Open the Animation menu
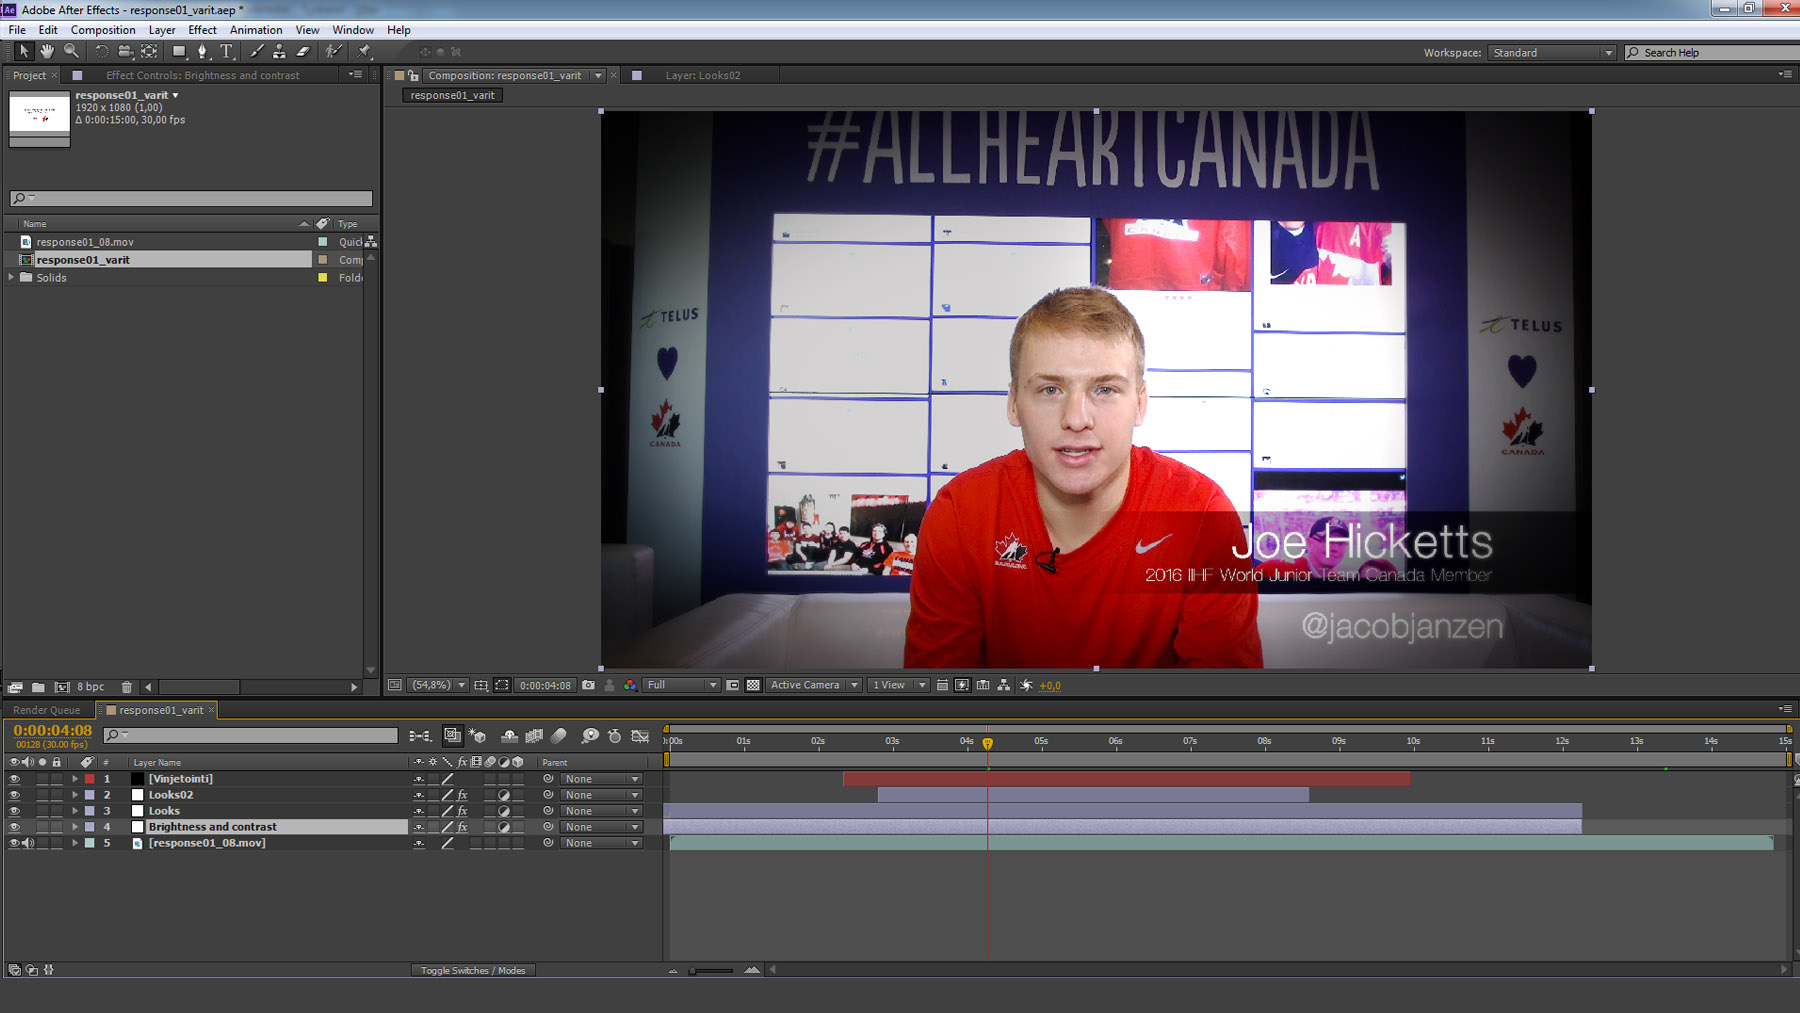The height and width of the screenshot is (1013, 1800). 256,30
